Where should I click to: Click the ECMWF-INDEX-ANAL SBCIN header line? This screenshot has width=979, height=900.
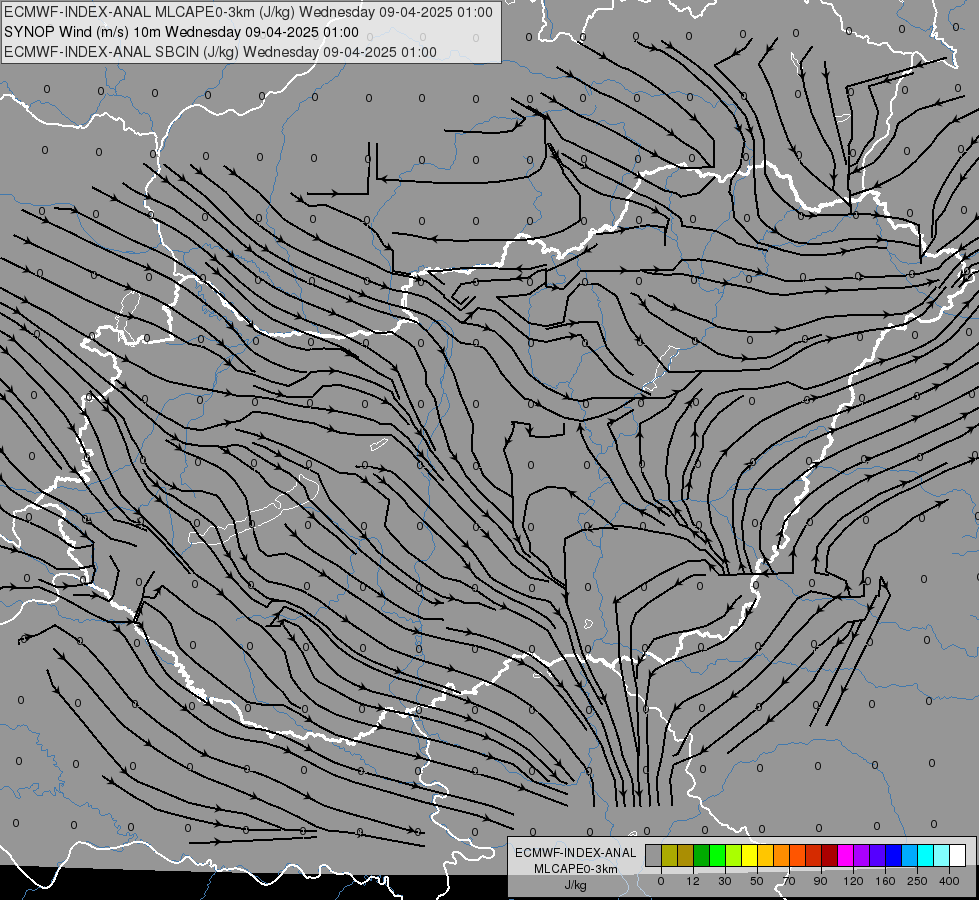(220, 52)
